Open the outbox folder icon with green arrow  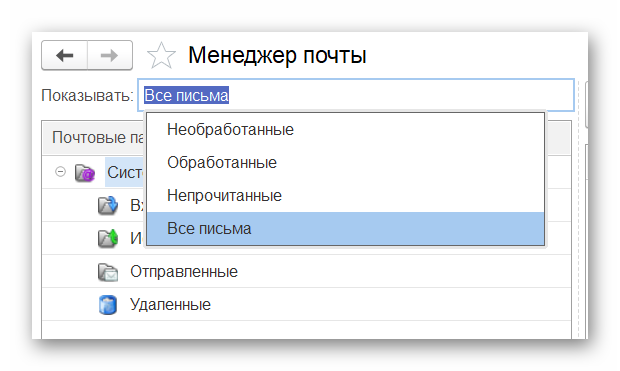click(108, 238)
